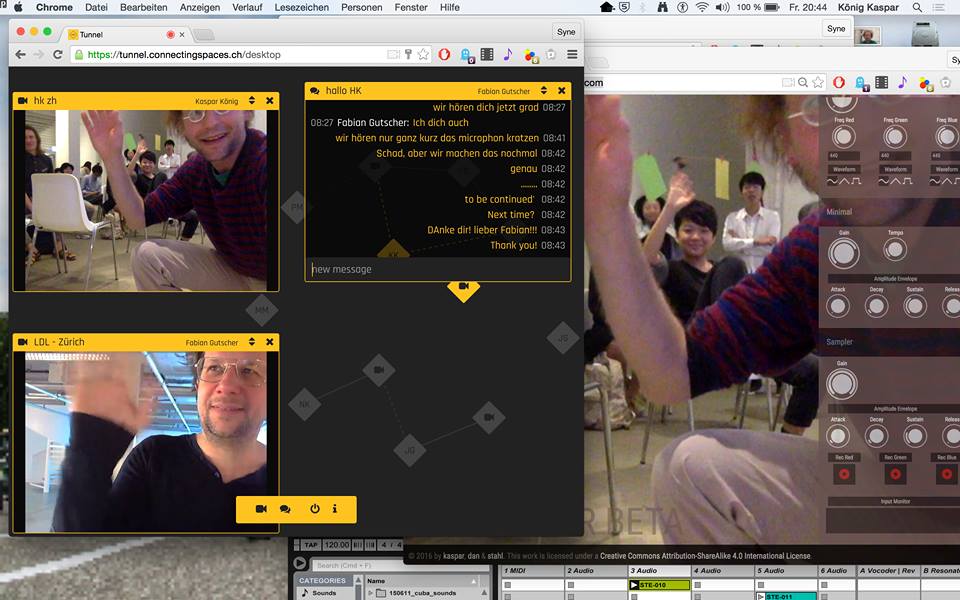
Task: Click the zoom magnifier in background browser address bar
Action: pyautogui.click(x=803, y=82)
